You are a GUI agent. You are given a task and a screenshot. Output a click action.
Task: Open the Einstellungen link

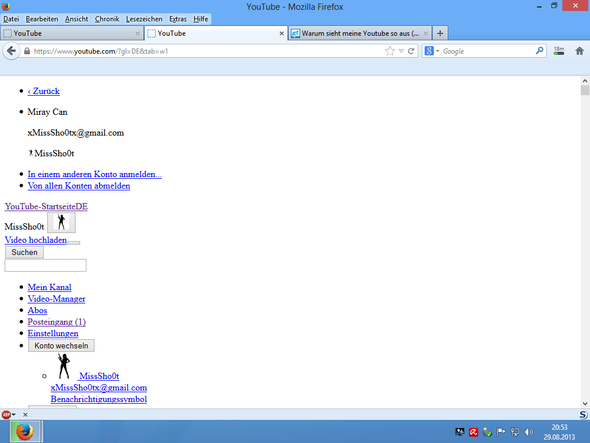(53, 333)
